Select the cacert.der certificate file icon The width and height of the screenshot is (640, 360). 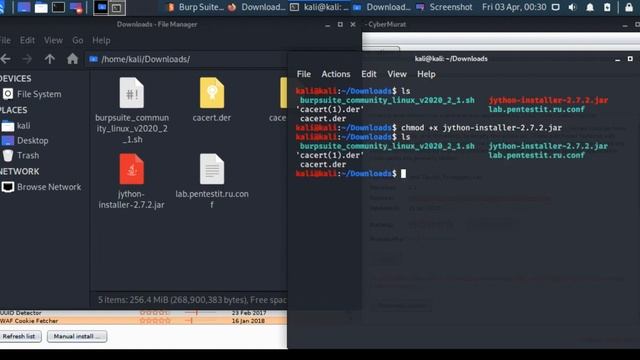click(212, 93)
